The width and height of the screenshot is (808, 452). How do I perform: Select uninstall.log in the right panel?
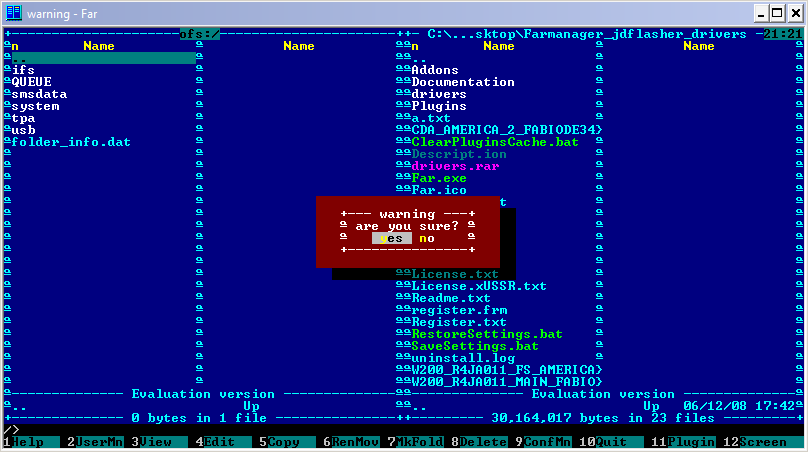click(x=463, y=358)
